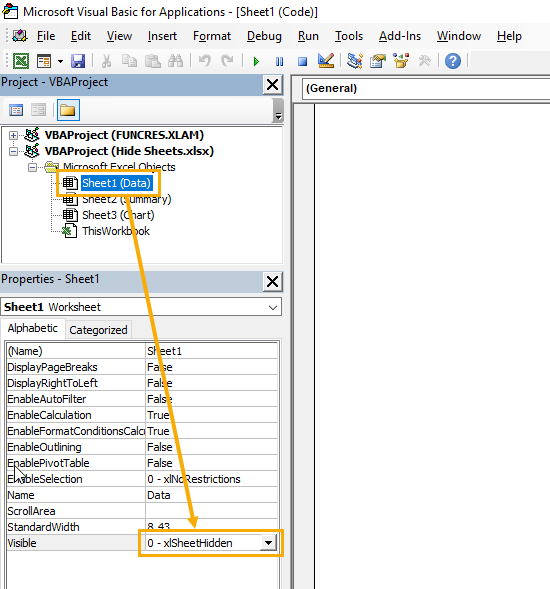Select the StandardWidth property name
Viewport: 550px width, 589px height.
click(x=43, y=527)
